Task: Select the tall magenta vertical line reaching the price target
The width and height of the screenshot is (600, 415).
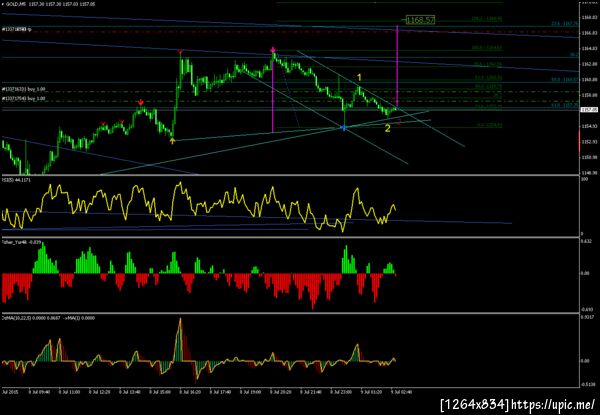Action: click(x=397, y=66)
